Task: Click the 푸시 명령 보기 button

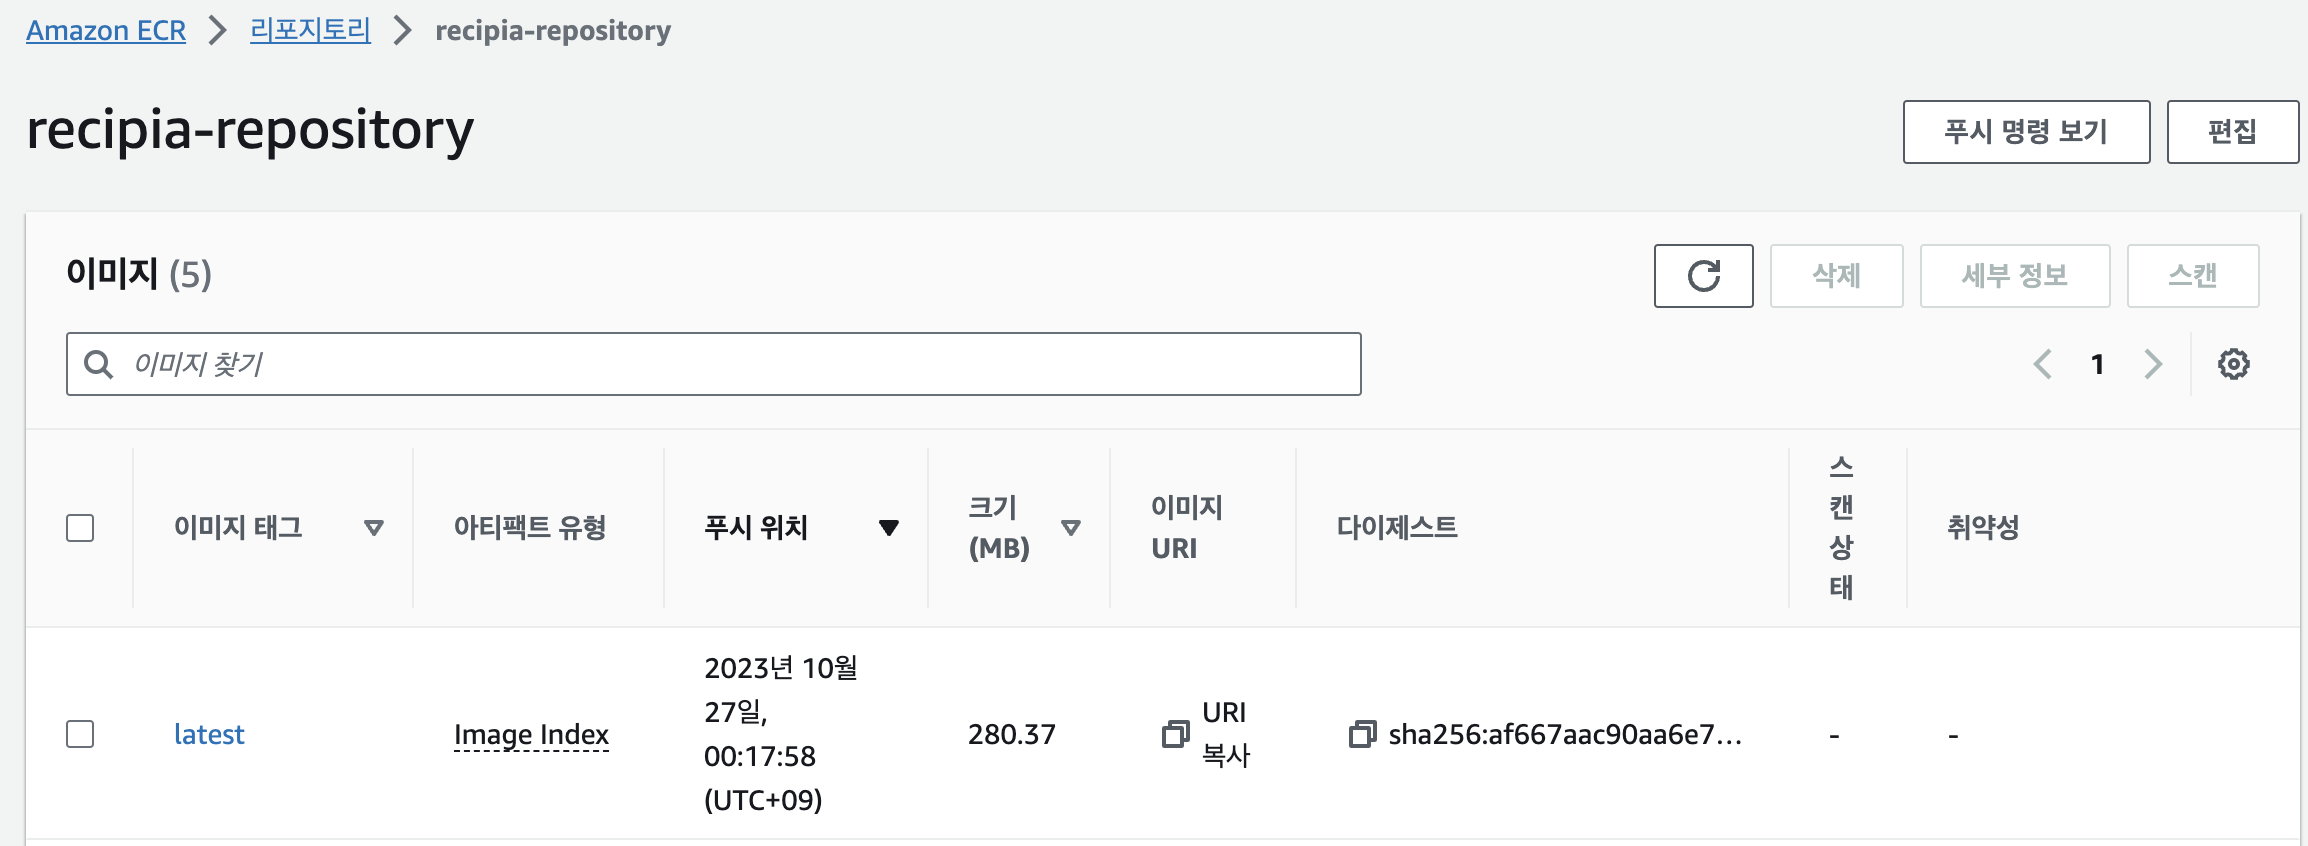Action: (2026, 131)
